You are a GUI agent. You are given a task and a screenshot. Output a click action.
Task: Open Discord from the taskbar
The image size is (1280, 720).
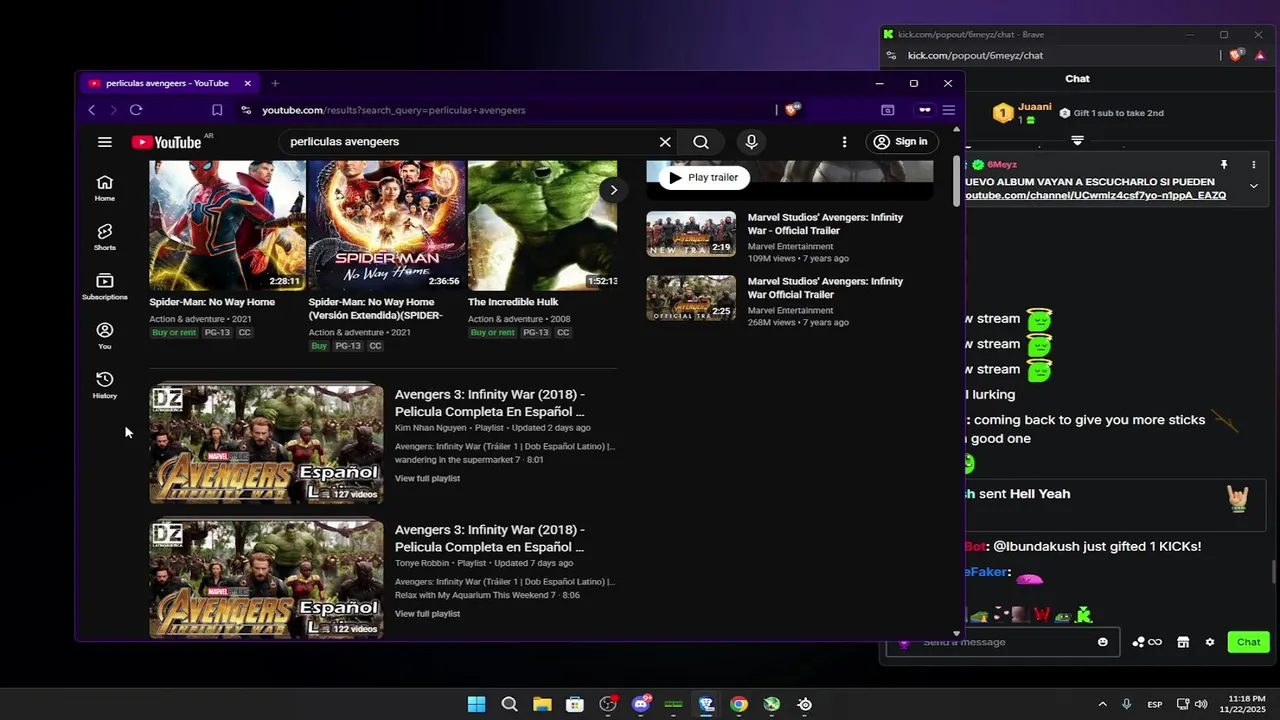(641, 704)
